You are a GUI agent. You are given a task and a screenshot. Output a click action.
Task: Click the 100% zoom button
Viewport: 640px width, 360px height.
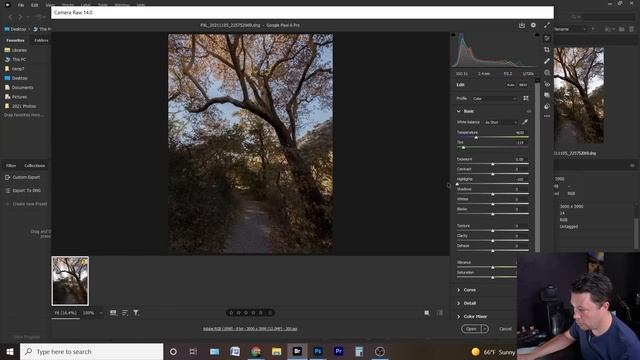[x=88, y=313]
